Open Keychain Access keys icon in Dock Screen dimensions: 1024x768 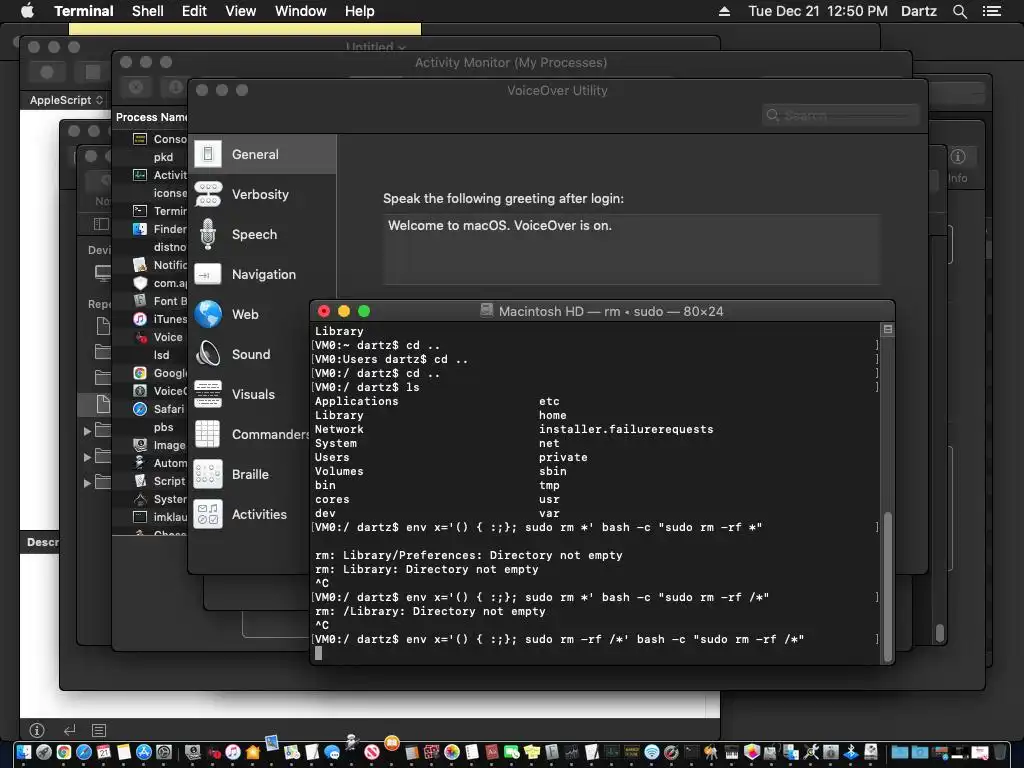711,752
